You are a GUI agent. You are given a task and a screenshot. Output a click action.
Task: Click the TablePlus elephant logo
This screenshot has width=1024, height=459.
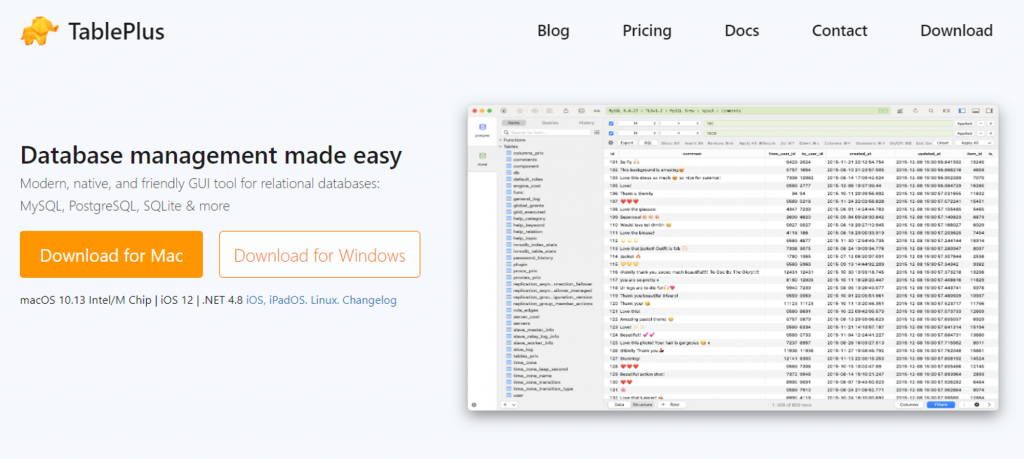click(40, 31)
